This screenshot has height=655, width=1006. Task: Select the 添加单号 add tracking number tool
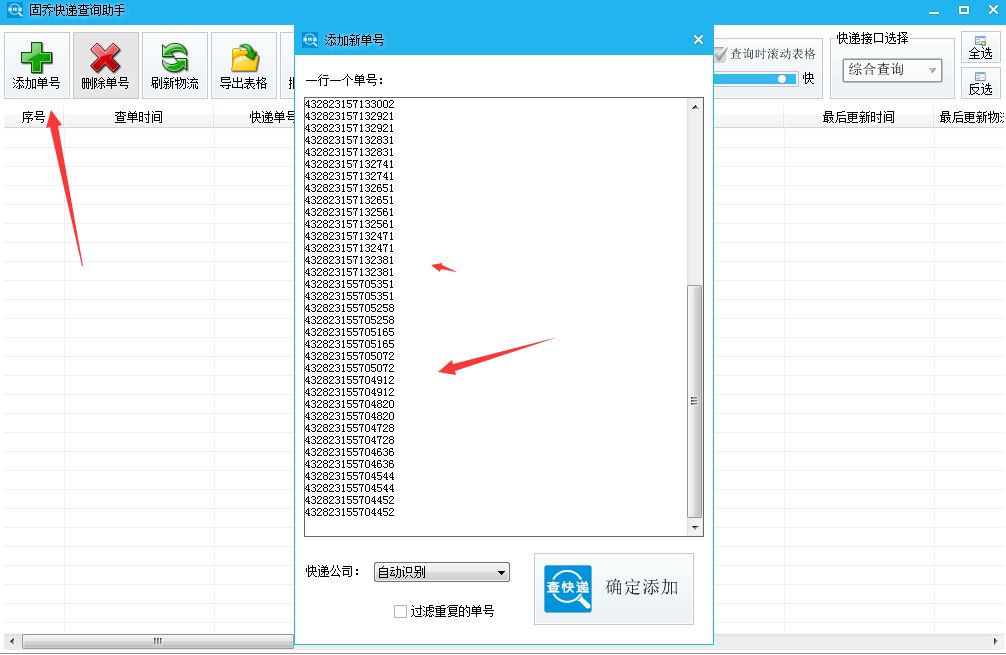pyautogui.click(x=37, y=63)
